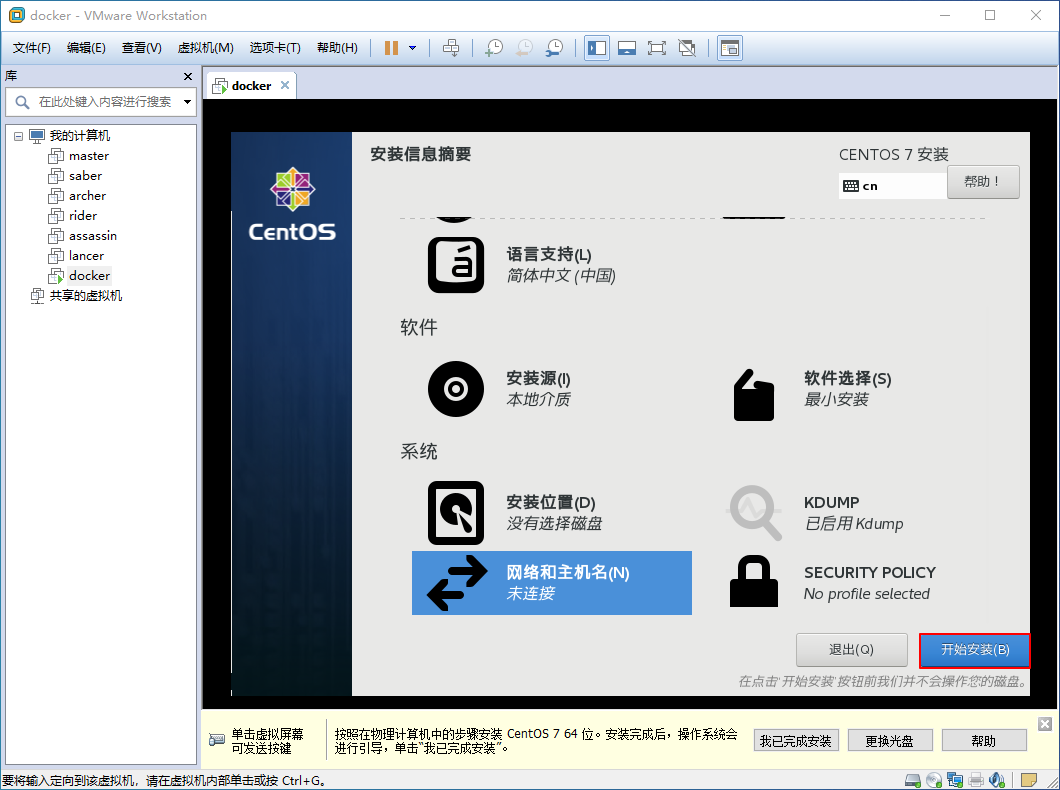This screenshot has width=1060, height=790.
Task: Open the suspend button dropdown arrow
Action: point(412,47)
